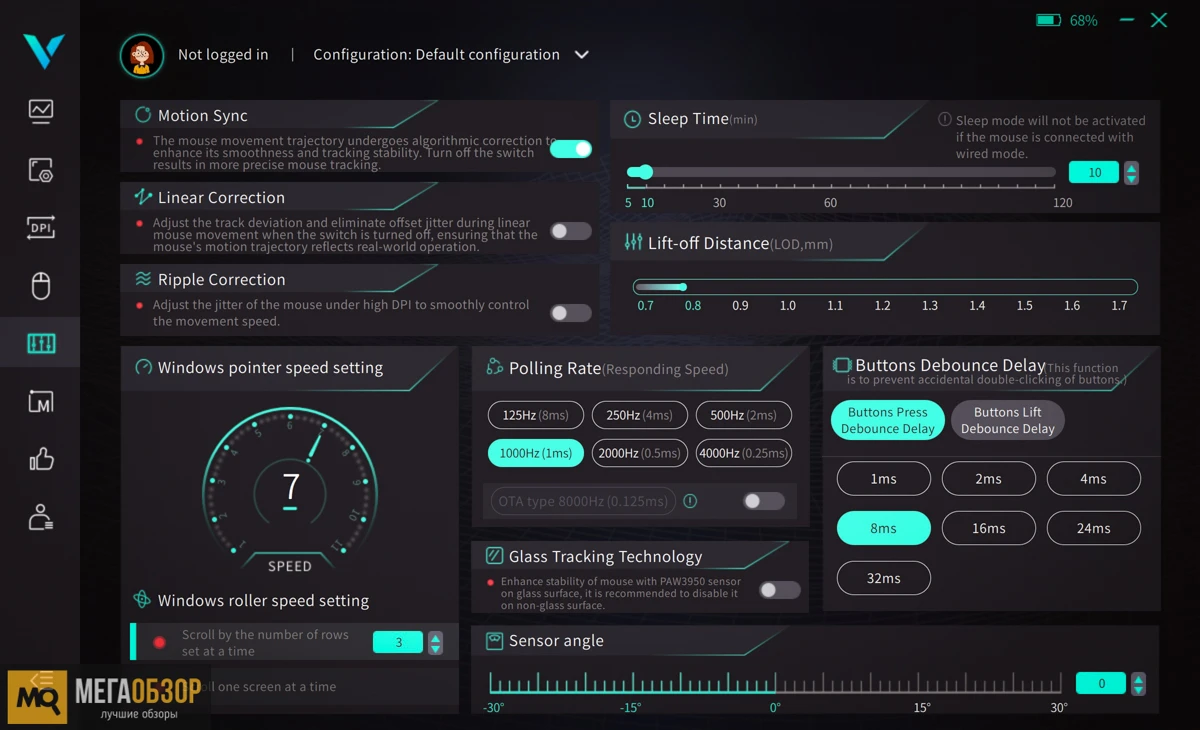Expand the Configuration dropdown chevron

(x=582, y=55)
